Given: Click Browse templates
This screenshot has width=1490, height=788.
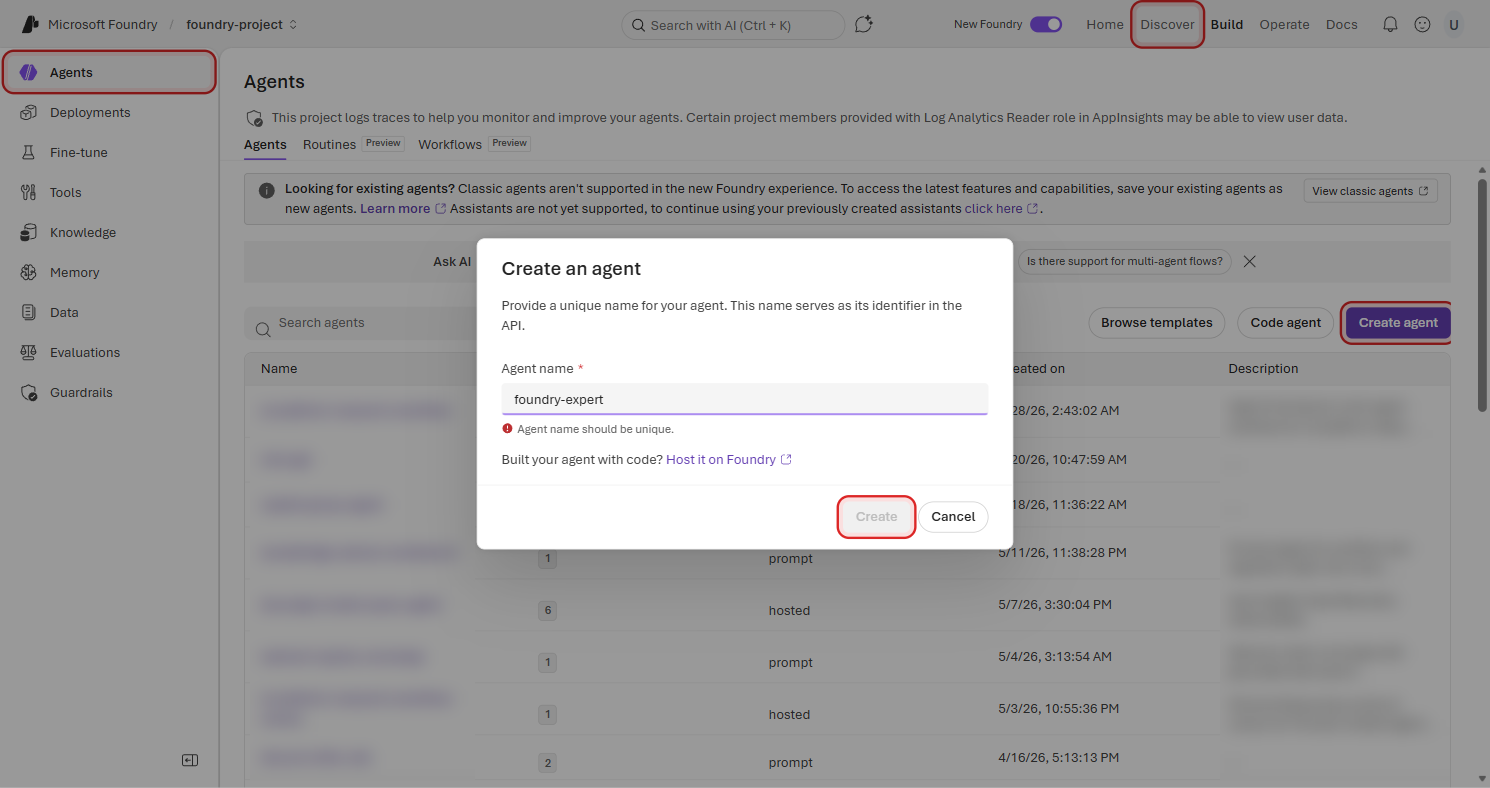Looking at the screenshot, I should click(x=1156, y=322).
